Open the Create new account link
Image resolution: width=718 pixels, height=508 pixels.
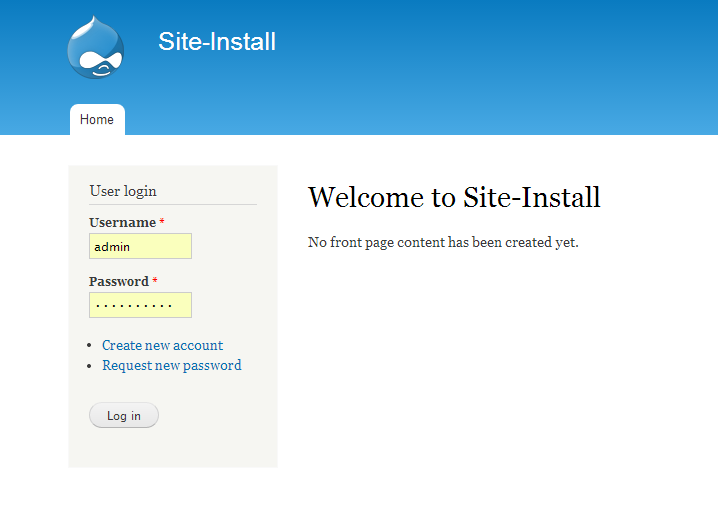point(163,345)
